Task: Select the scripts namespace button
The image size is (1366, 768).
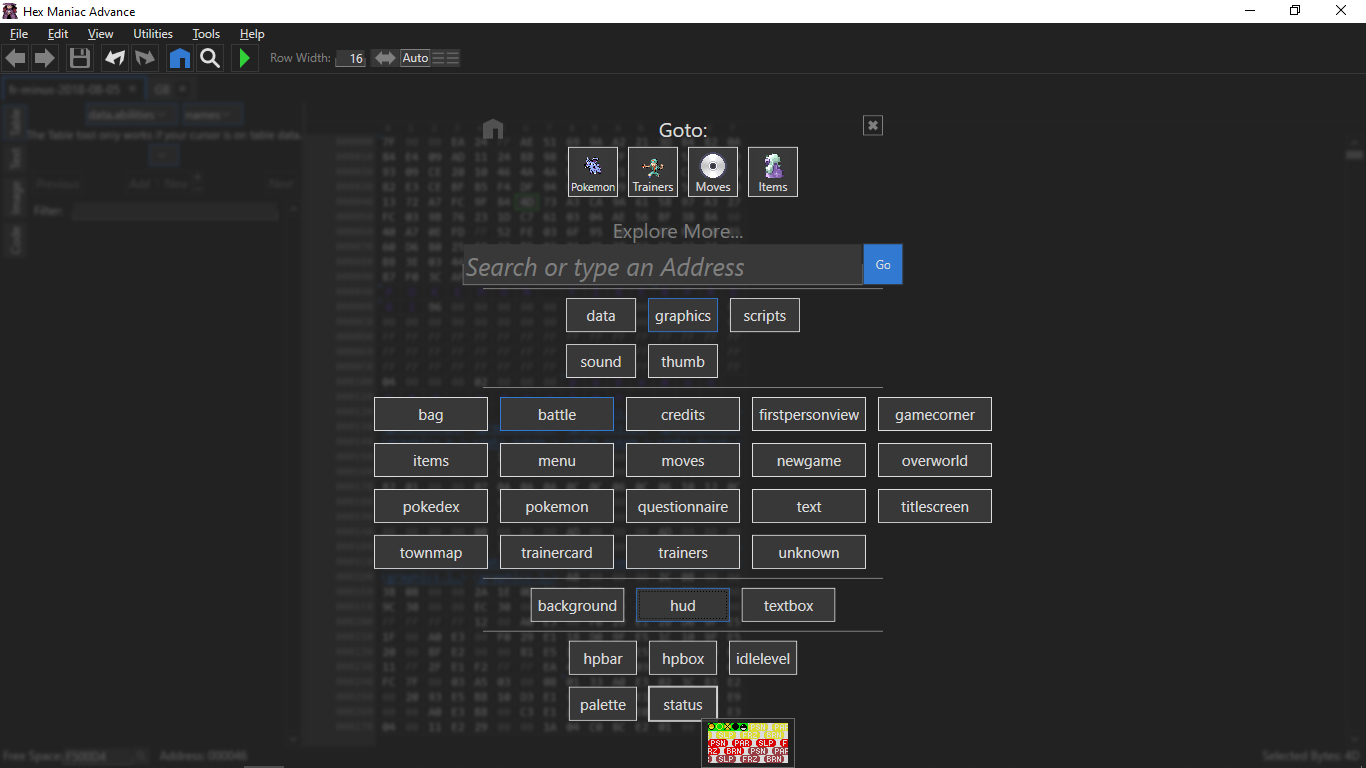Action: pos(765,316)
